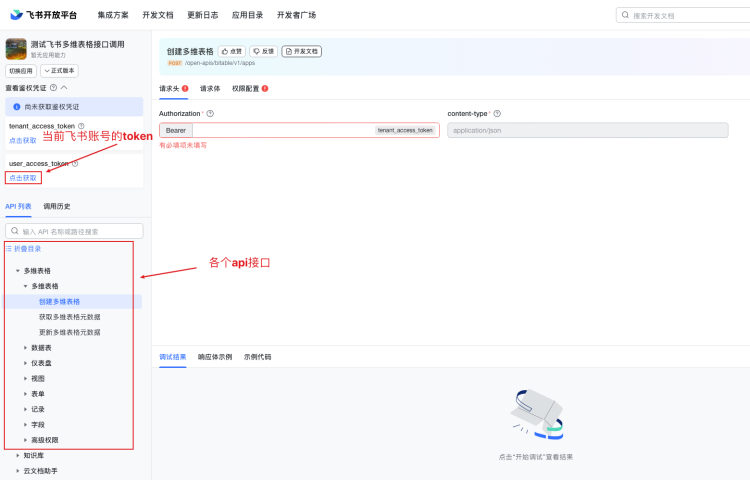The width and height of the screenshot is (750, 480).
Task: Expand the 数据表 tree node
Action: pos(26,348)
